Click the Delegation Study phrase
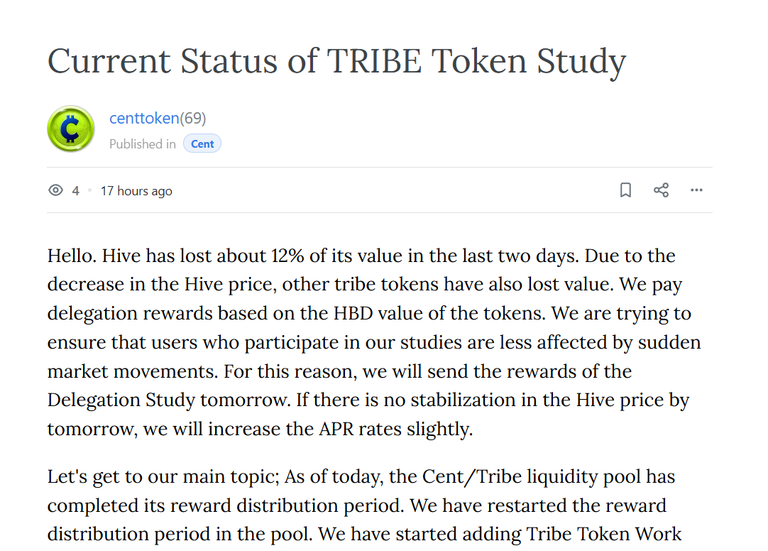Image resolution: width=768 pixels, height=551 pixels. (x=121, y=400)
